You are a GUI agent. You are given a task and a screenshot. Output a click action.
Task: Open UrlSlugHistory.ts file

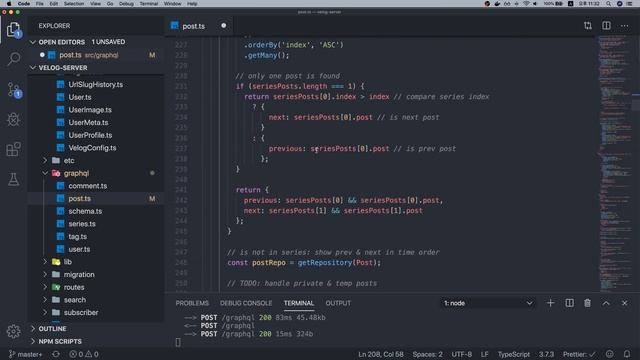[x=96, y=84]
